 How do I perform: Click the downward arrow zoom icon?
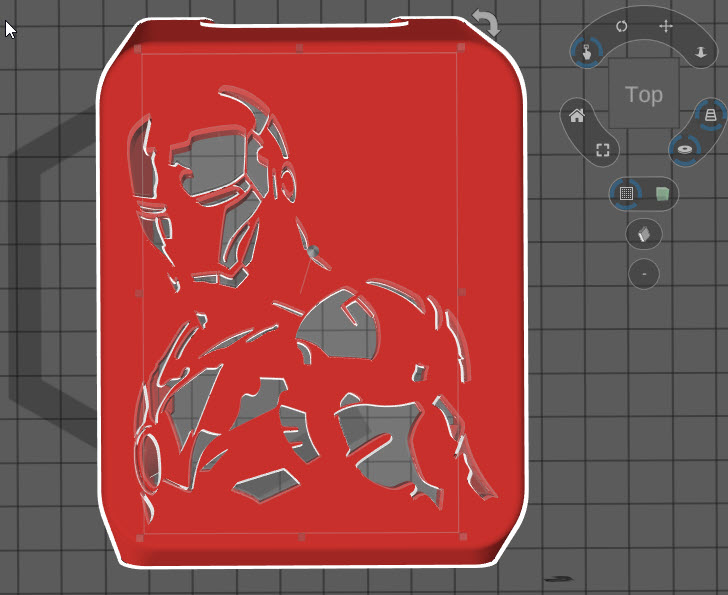pyautogui.click(x=701, y=52)
